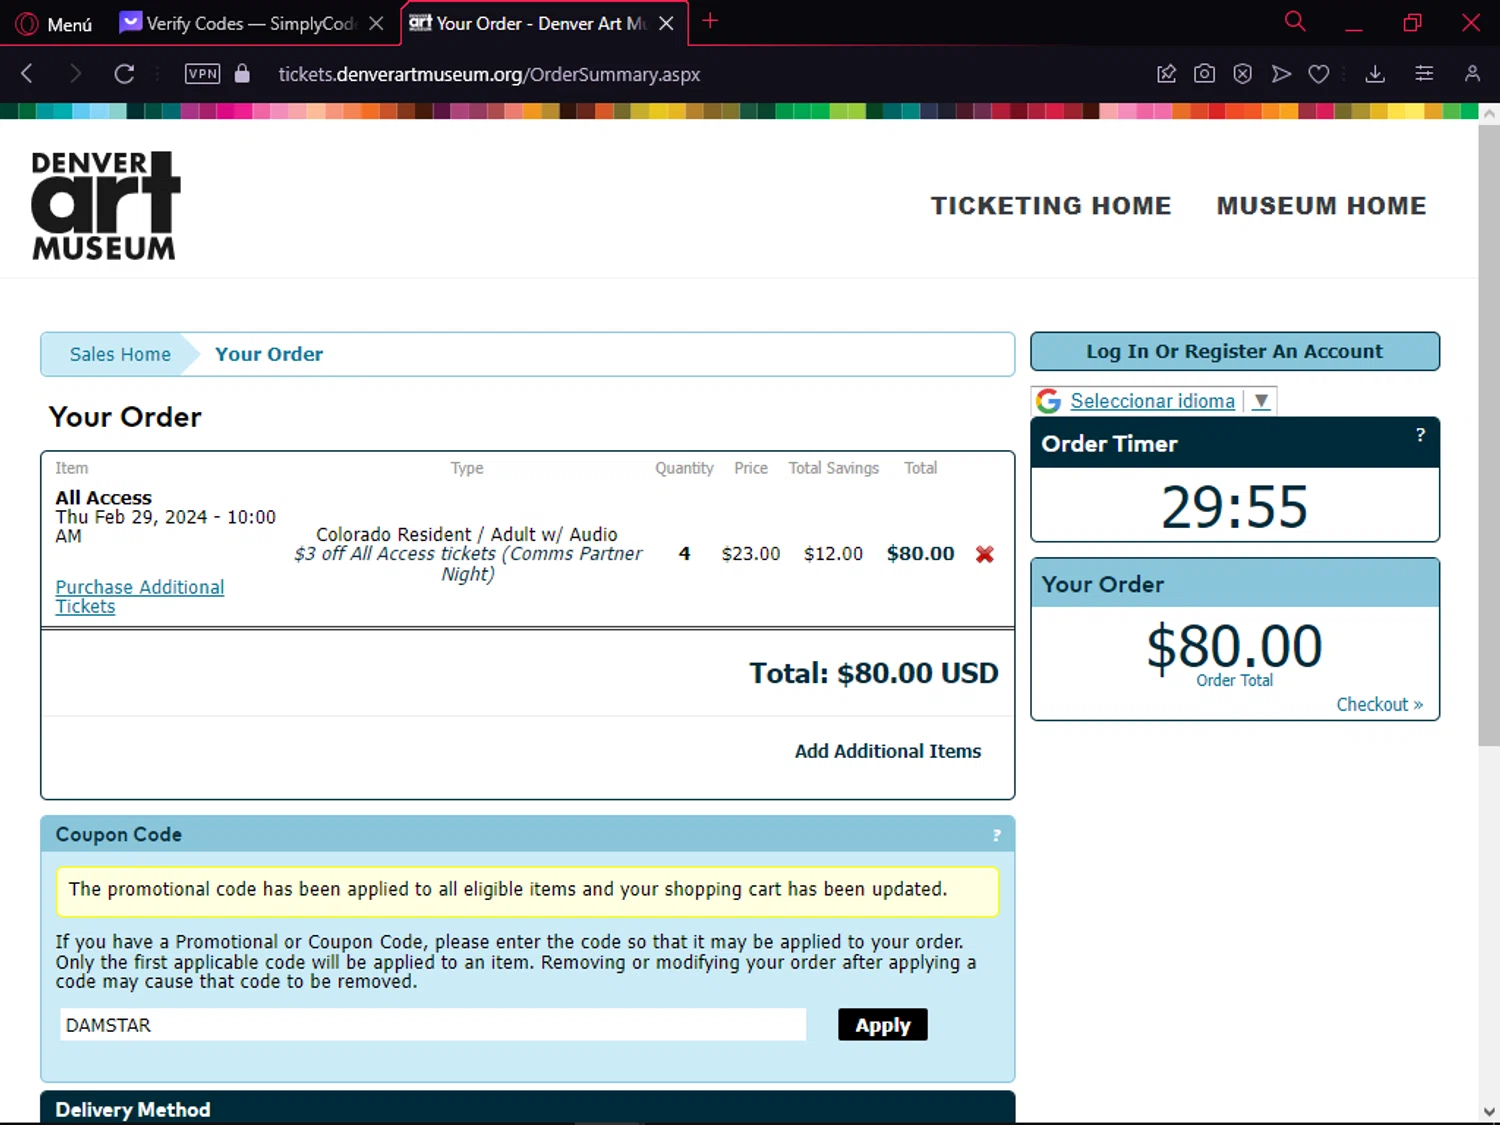Open a new browser tab
The width and height of the screenshot is (1500, 1125).
pyautogui.click(x=710, y=21)
